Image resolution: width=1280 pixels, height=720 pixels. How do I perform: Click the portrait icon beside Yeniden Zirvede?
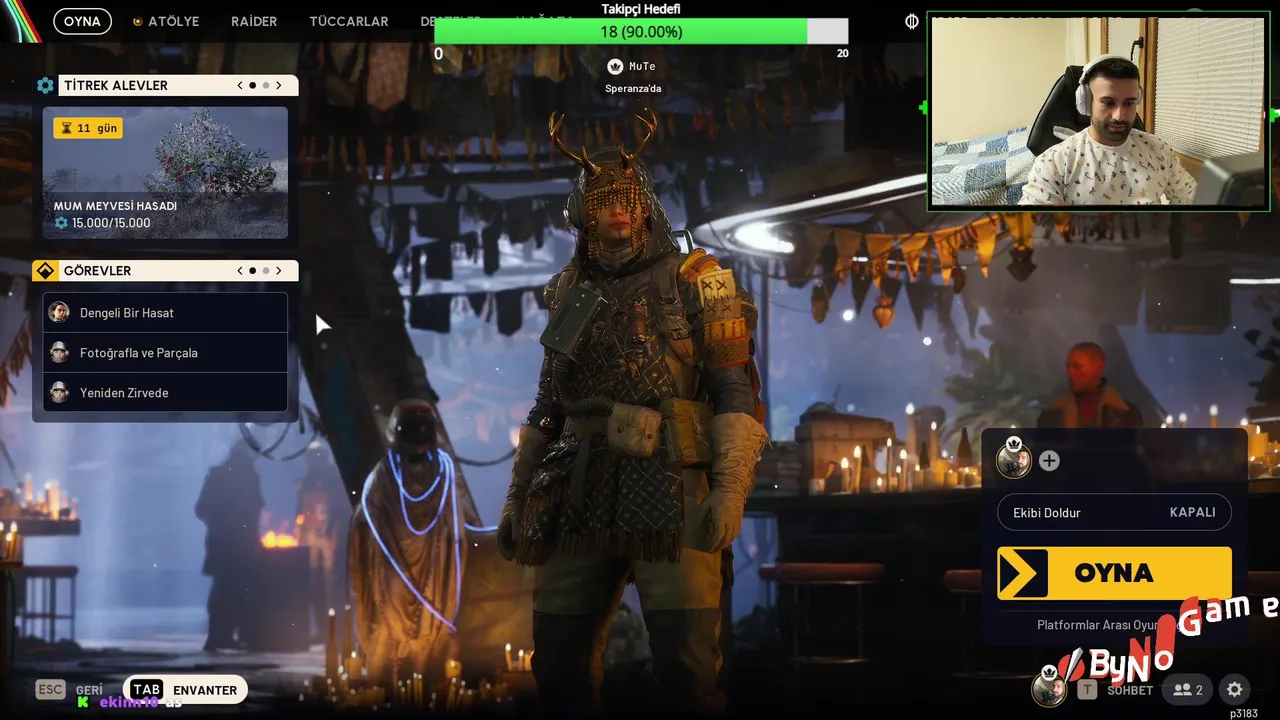click(59, 393)
